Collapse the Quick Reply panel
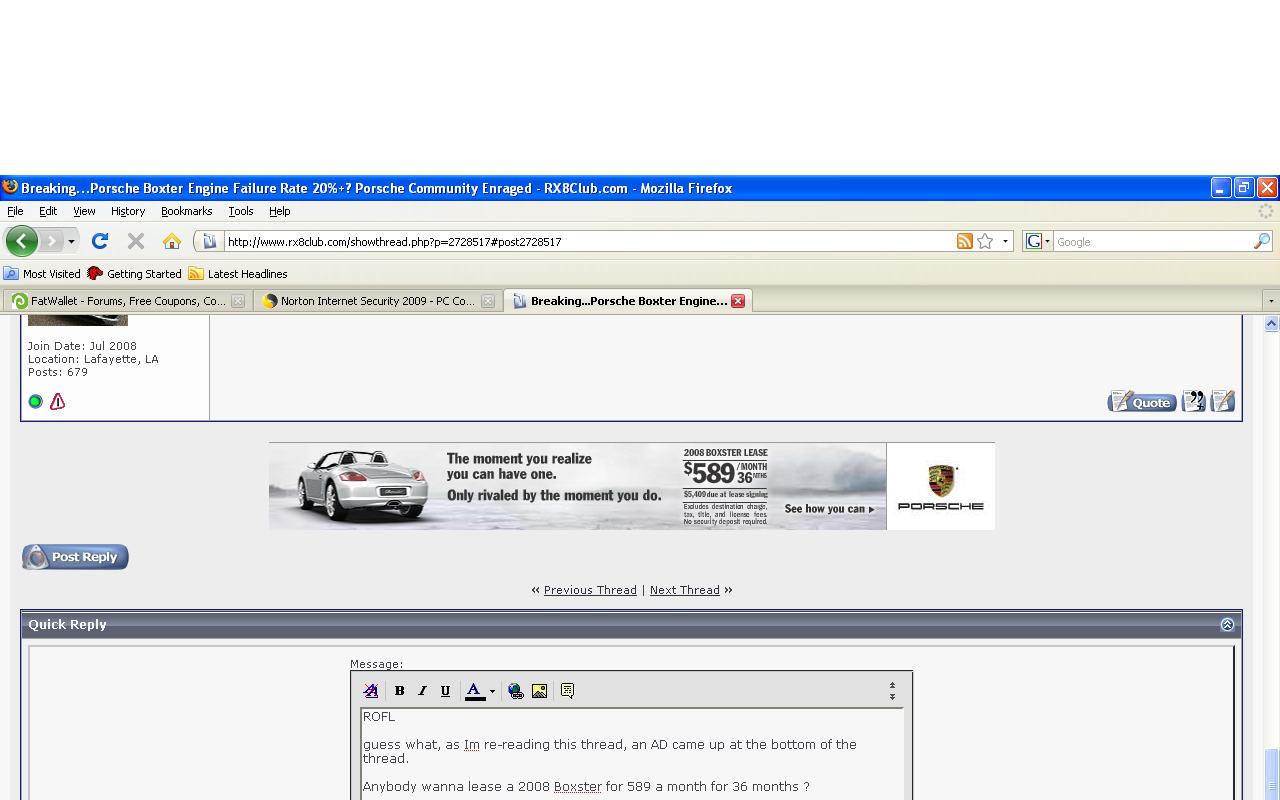 tap(1227, 624)
